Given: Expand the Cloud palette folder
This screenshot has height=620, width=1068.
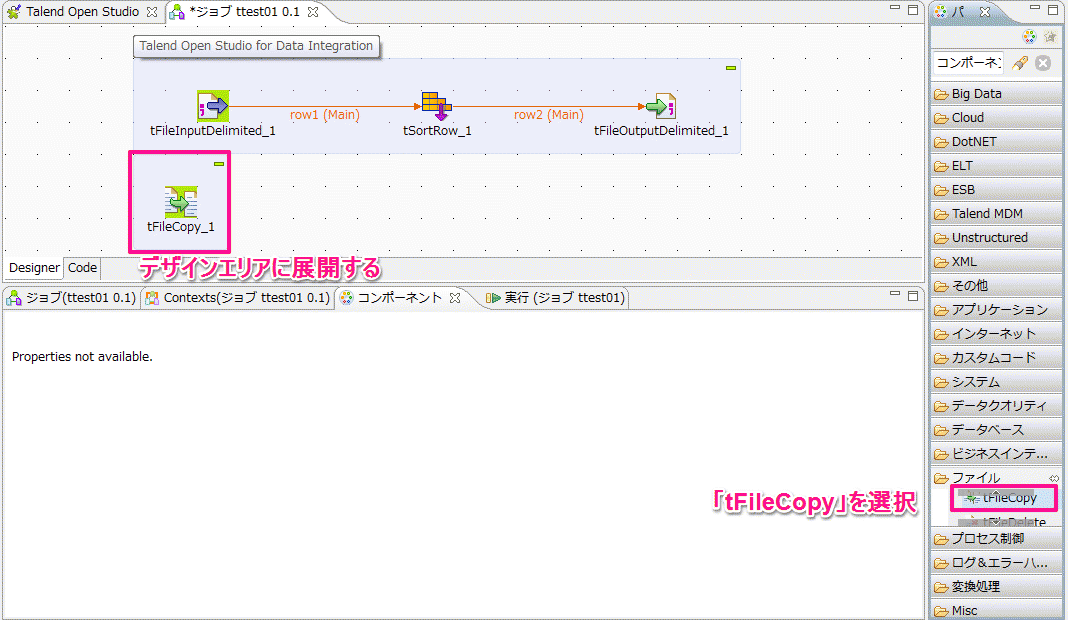Looking at the screenshot, I should coord(996,118).
